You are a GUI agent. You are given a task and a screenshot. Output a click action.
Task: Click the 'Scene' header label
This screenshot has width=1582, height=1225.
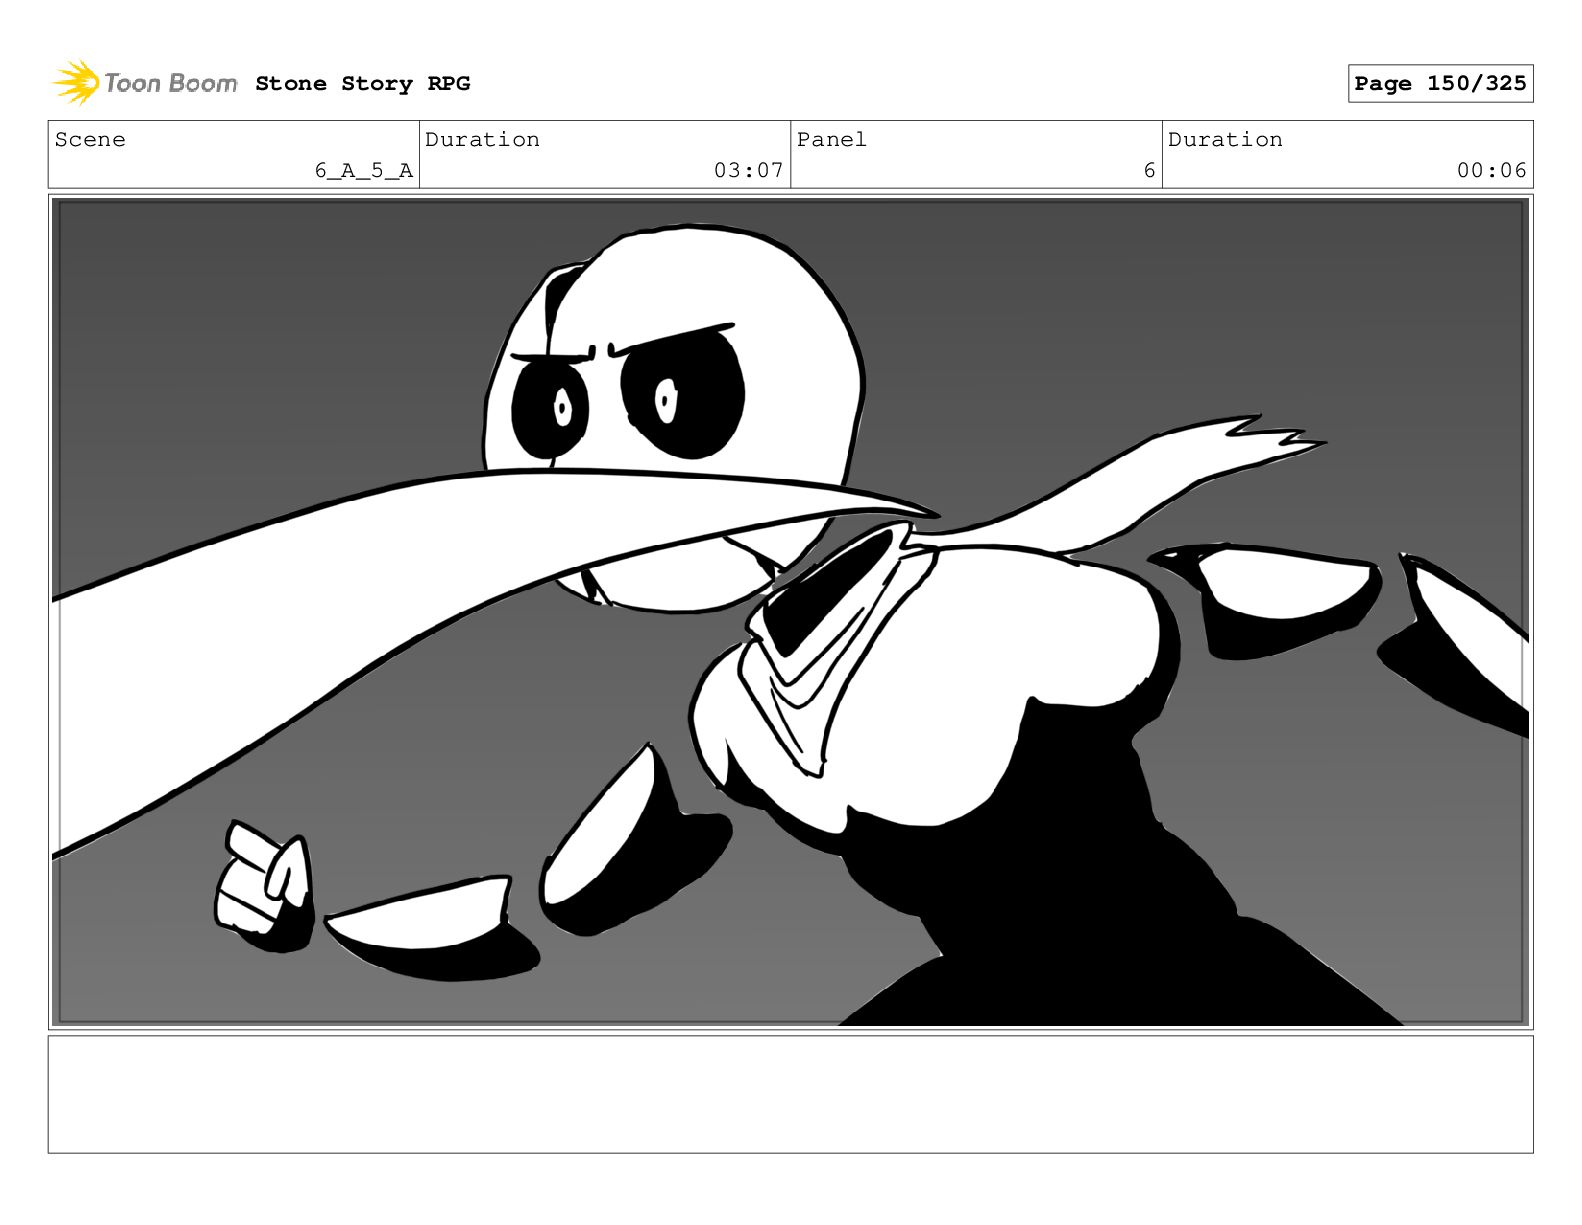pyautogui.click(x=90, y=140)
